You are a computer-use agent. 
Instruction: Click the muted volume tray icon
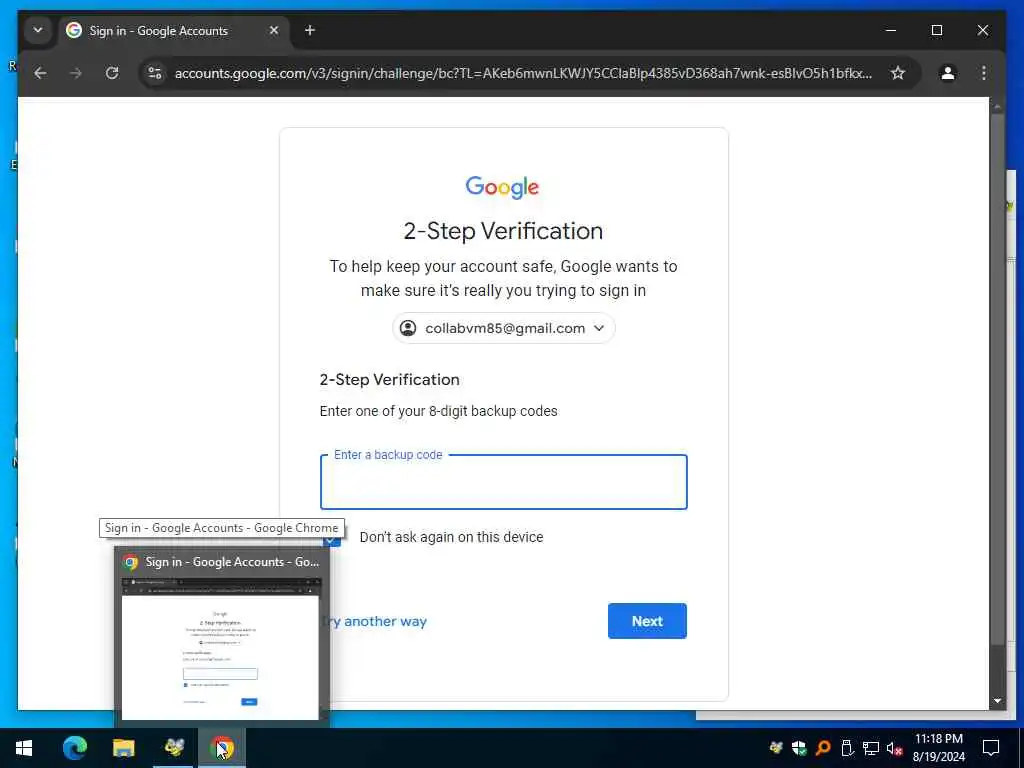tap(894, 748)
